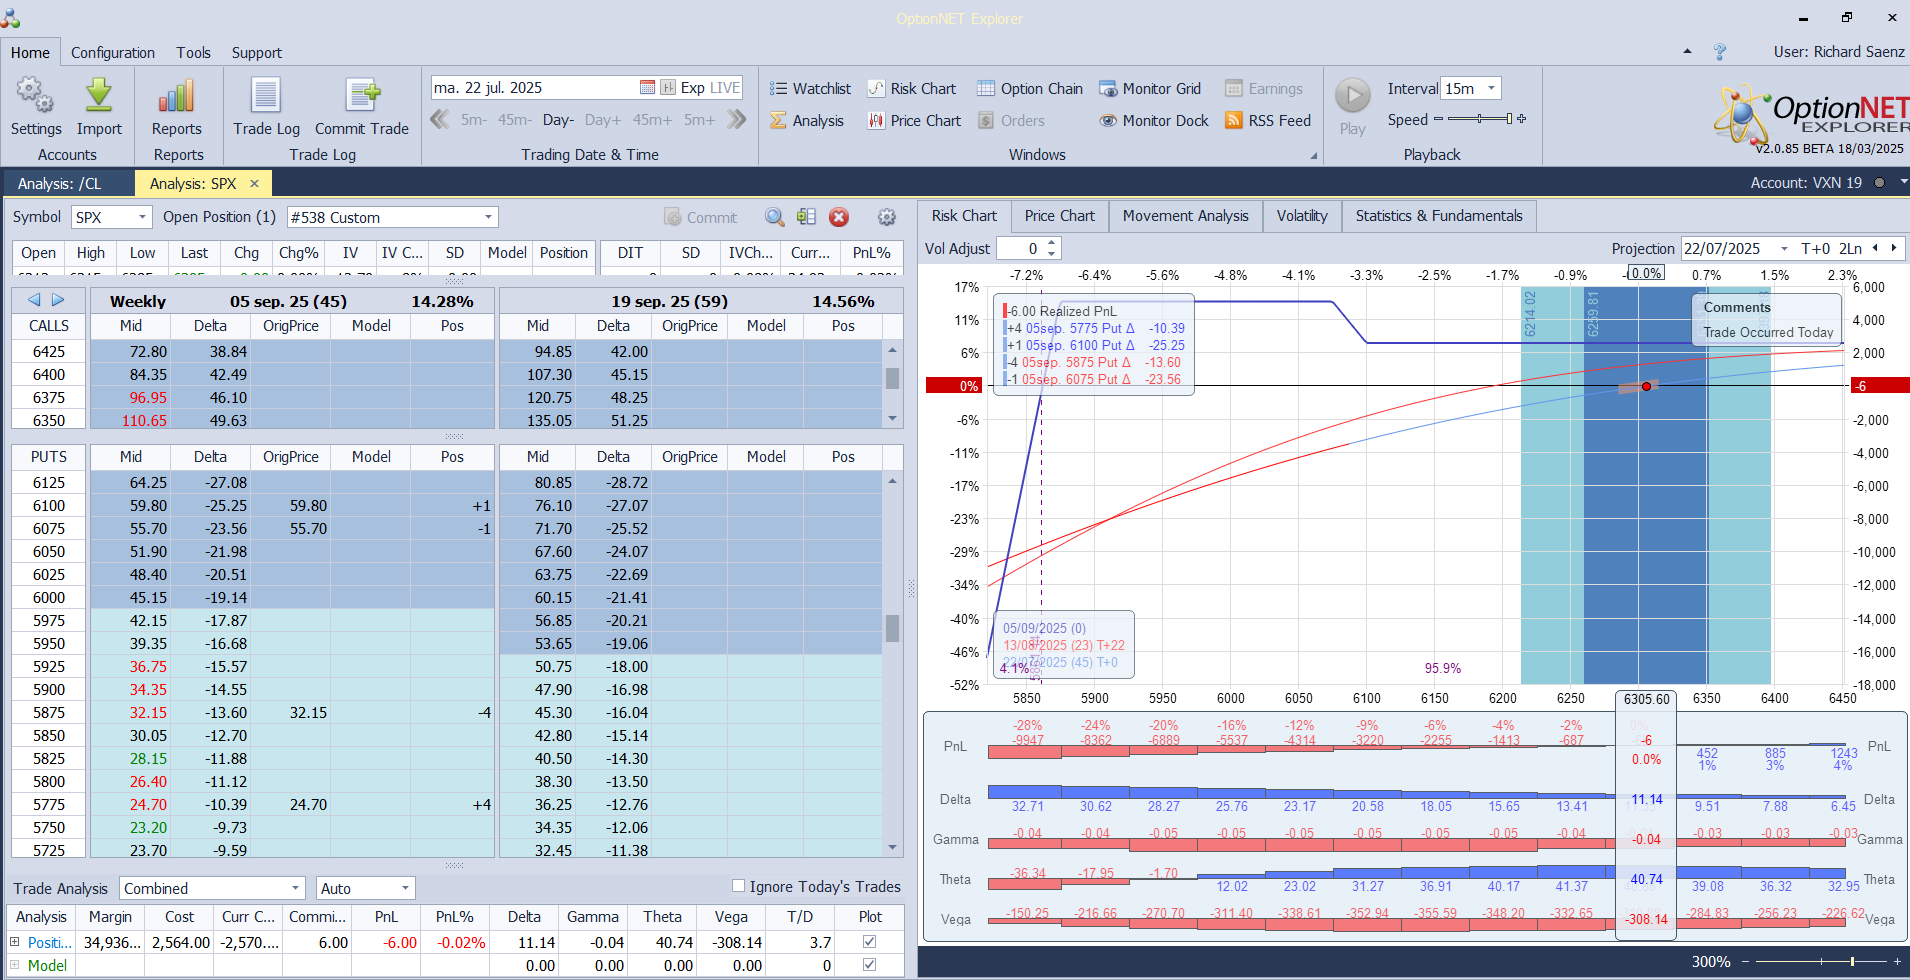Open the Risk Chart window from the ribbon
This screenshot has height=980, width=1910.
click(x=911, y=89)
